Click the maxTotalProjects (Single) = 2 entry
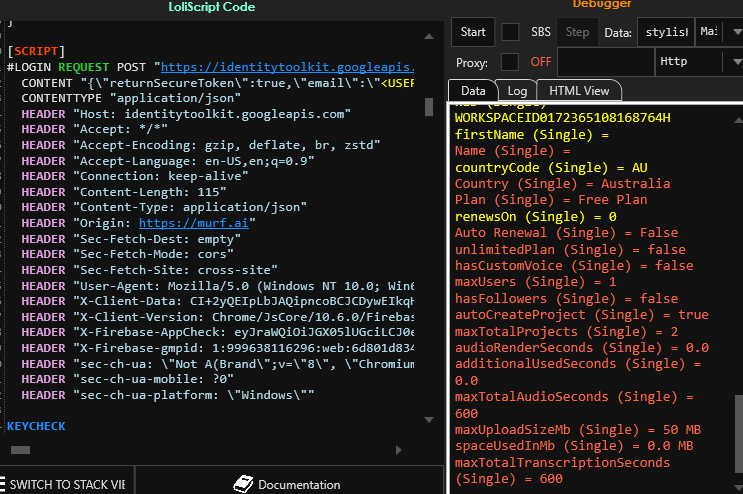Viewport: 743px width, 494px height. 566,332
